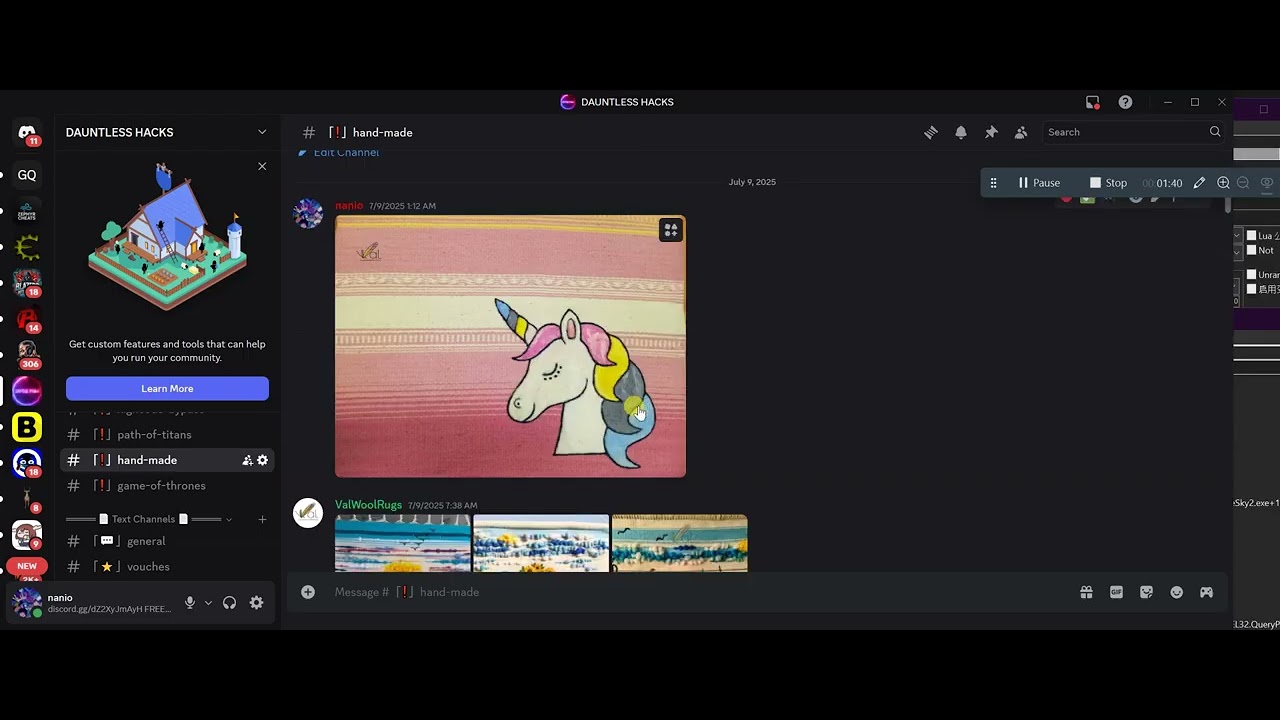Click the plus attachment button
The width and height of the screenshot is (1280, 720).
click(308, 592)
